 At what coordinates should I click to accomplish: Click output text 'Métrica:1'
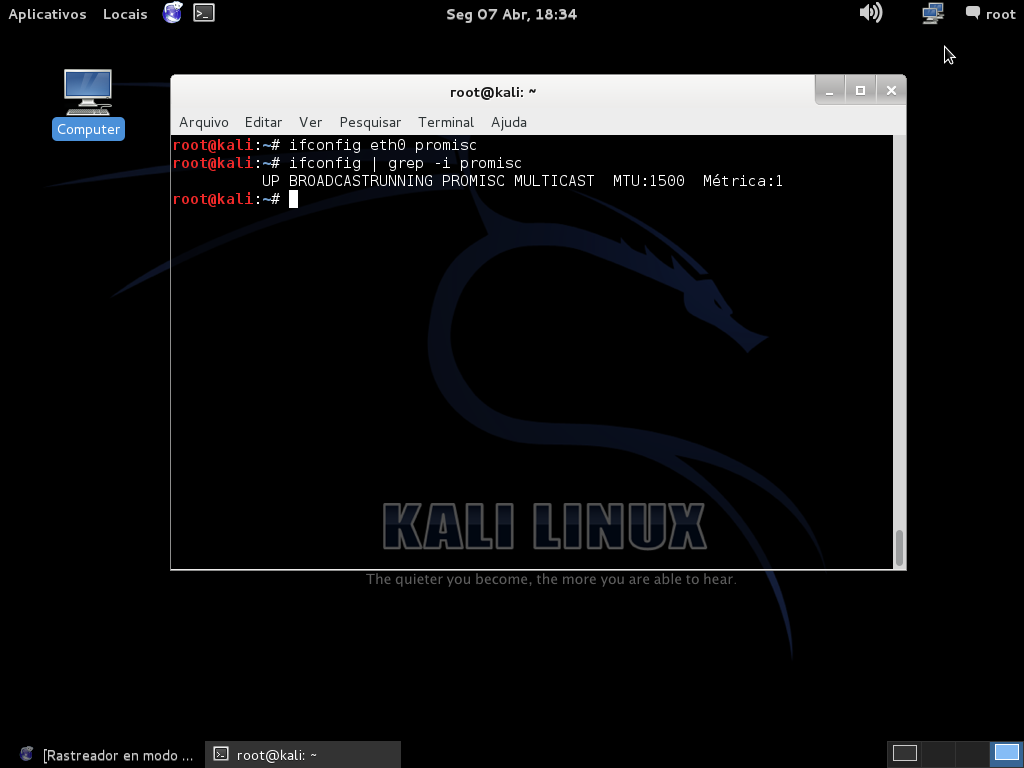pos(743,181)
